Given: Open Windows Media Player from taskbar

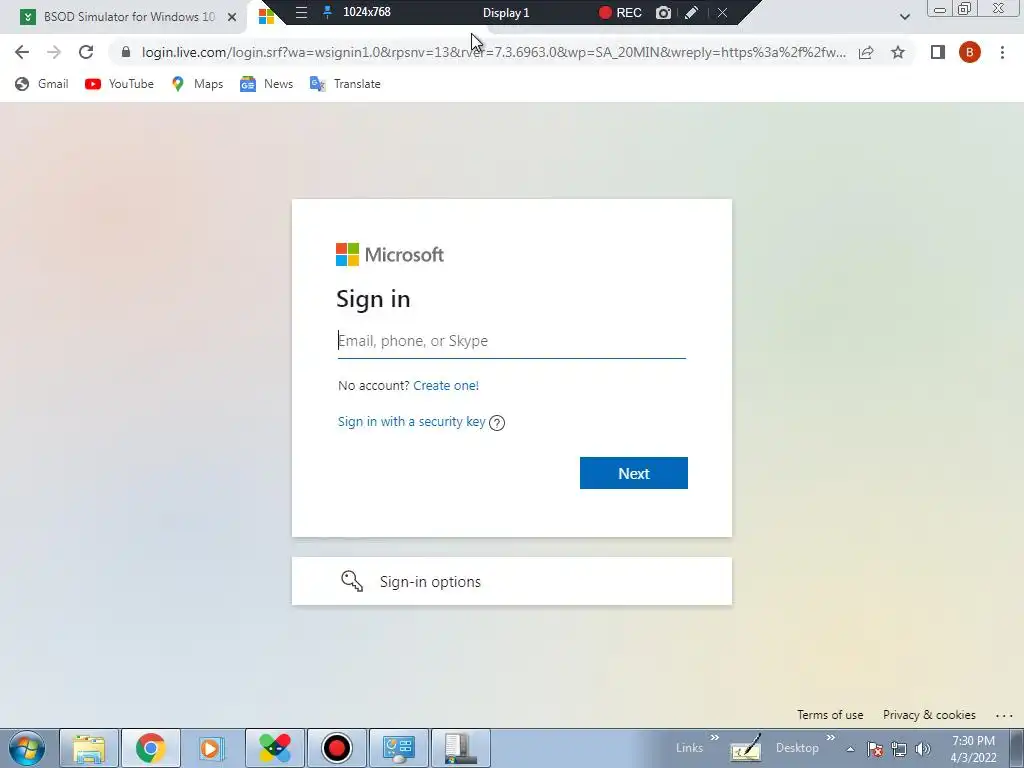Looking at the screenshot, I should 212,748.
